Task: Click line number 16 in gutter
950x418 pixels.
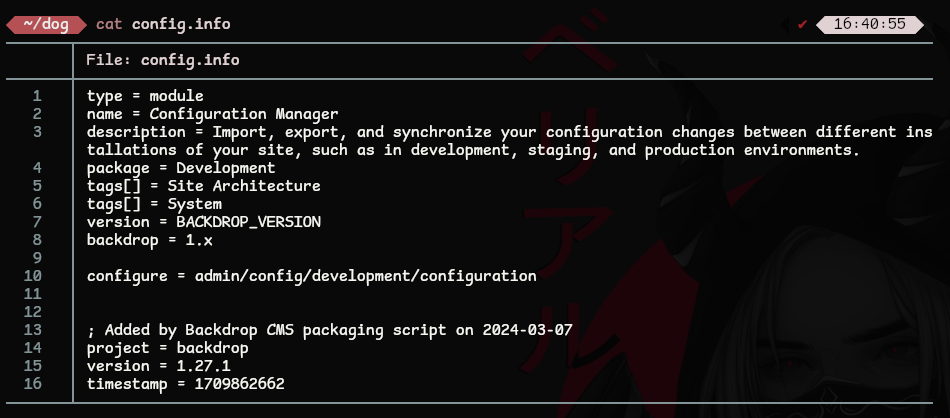Action: (x=33, y=383)
